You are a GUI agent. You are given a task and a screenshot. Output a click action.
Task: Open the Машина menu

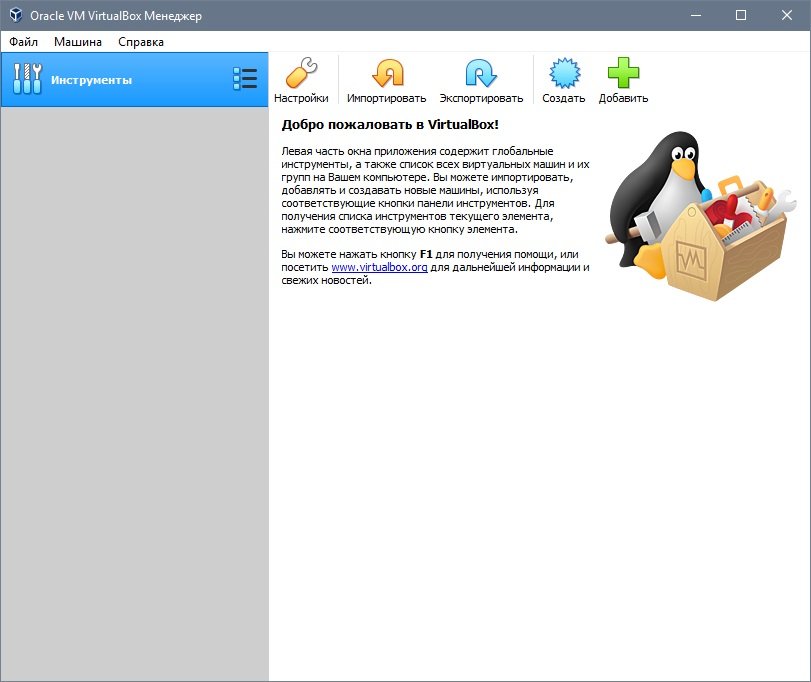click(x=78, y=42)
